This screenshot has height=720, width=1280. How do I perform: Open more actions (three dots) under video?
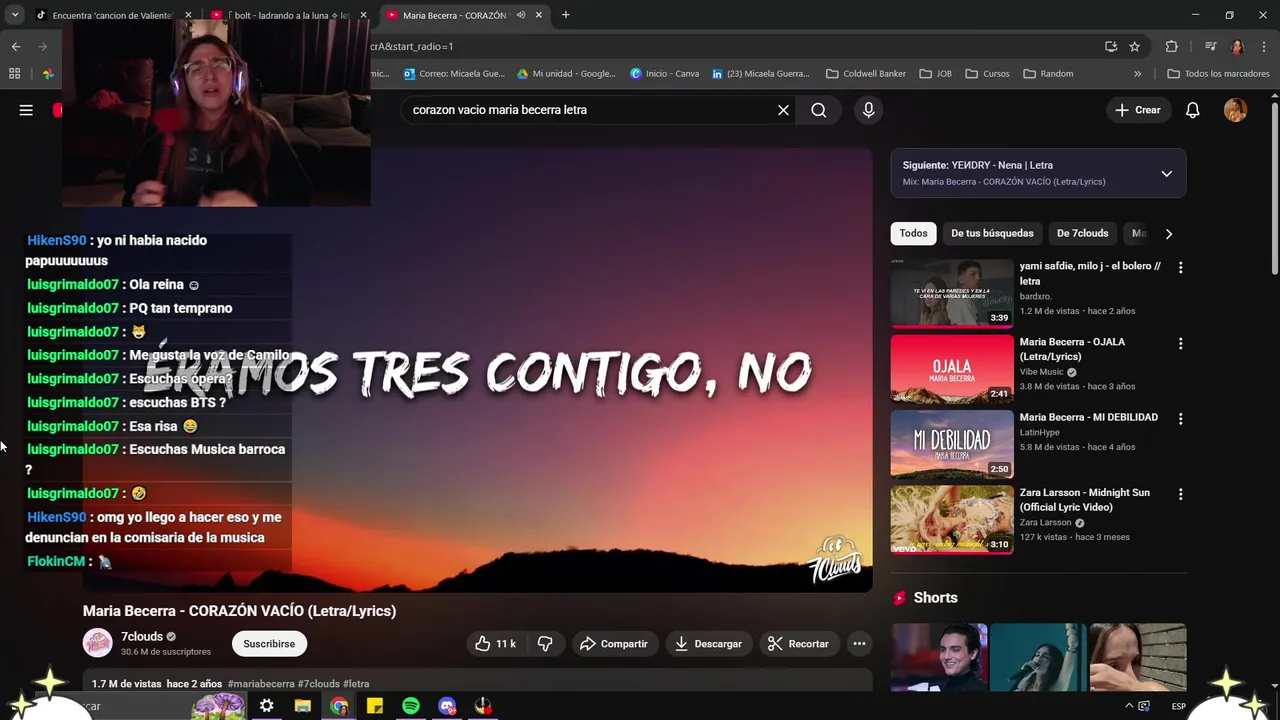tap(858, 644)
